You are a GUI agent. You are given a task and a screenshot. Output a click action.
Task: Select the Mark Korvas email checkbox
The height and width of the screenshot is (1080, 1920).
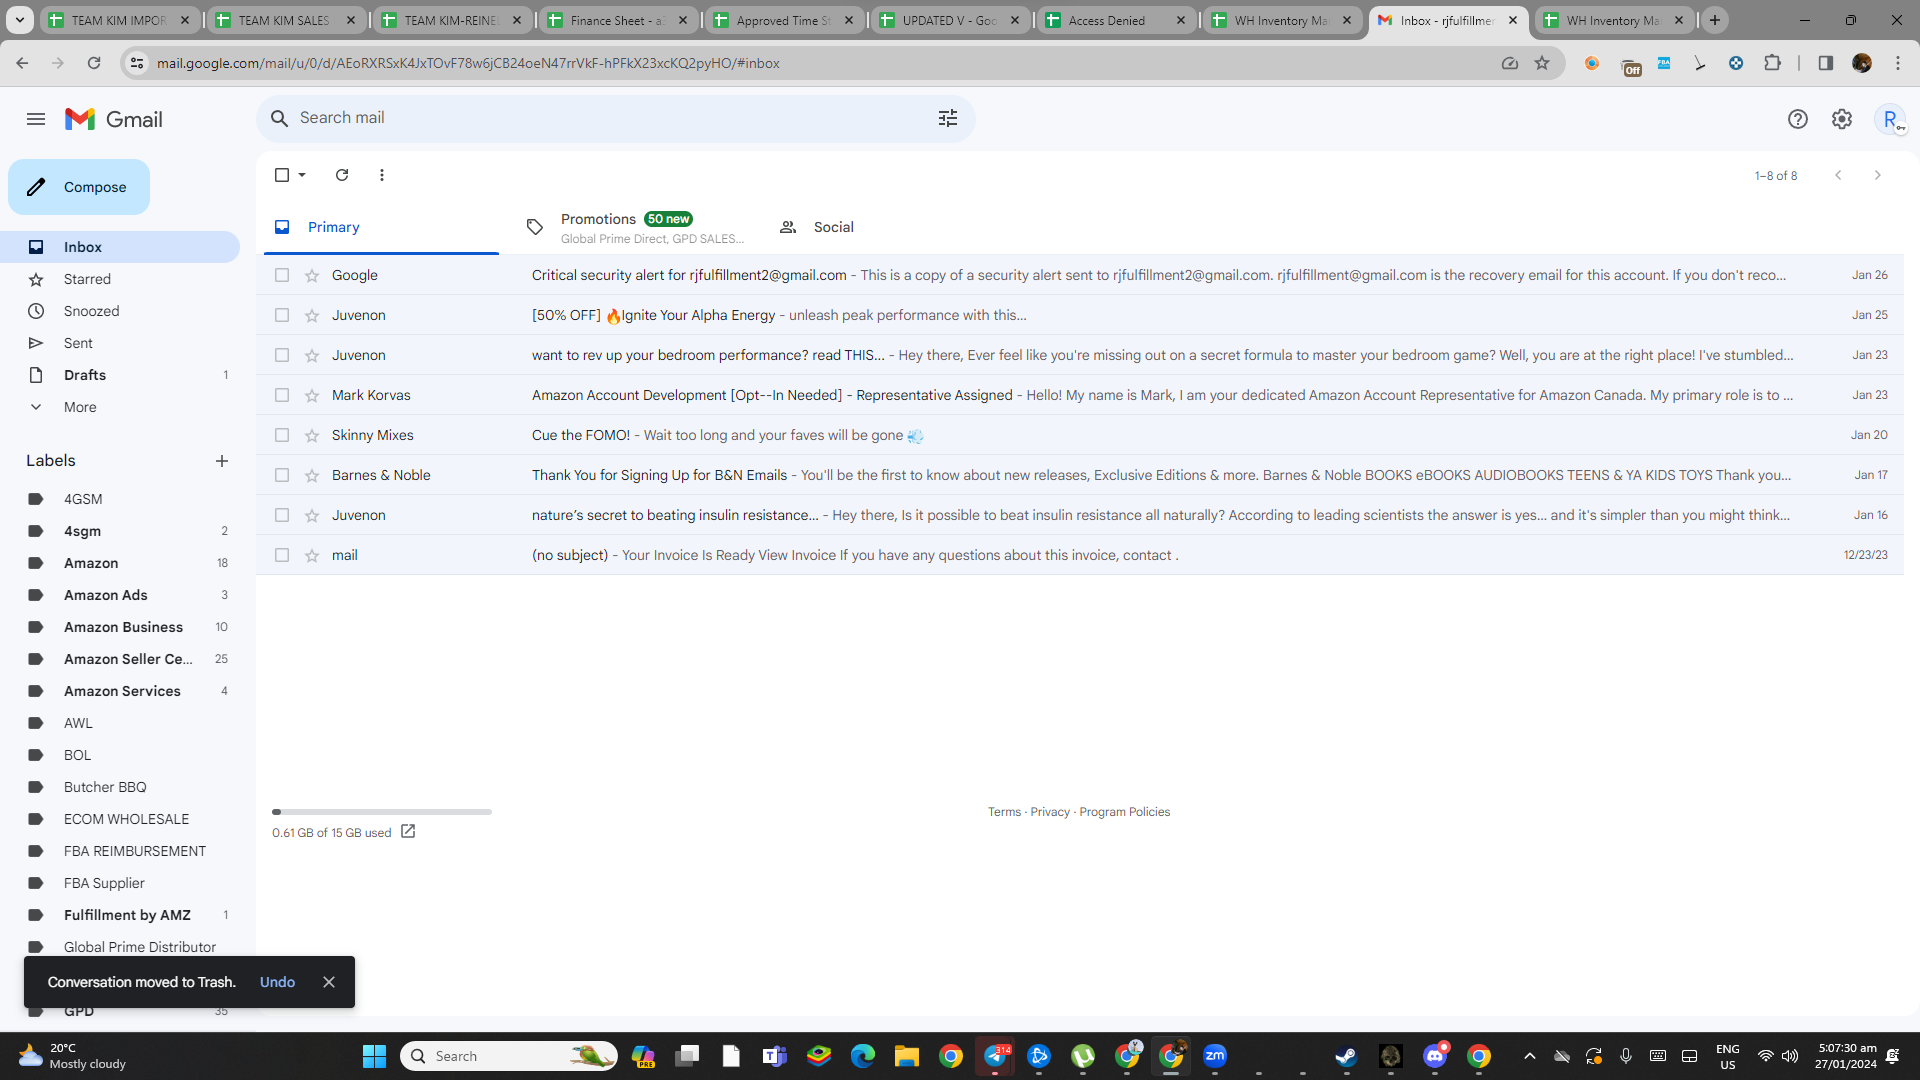pos(282,395)
